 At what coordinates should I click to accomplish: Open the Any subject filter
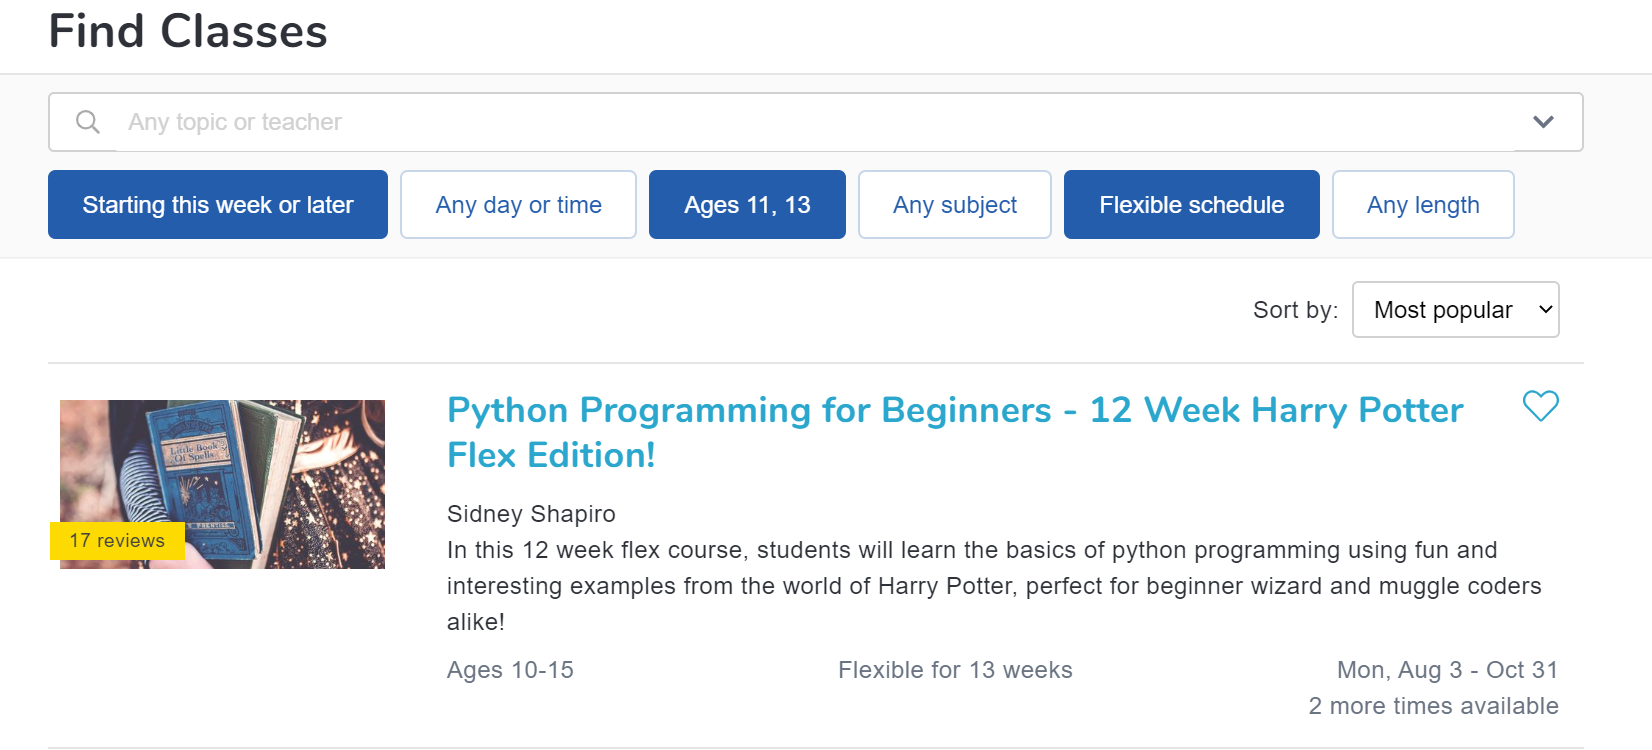[x=955, y=205]
